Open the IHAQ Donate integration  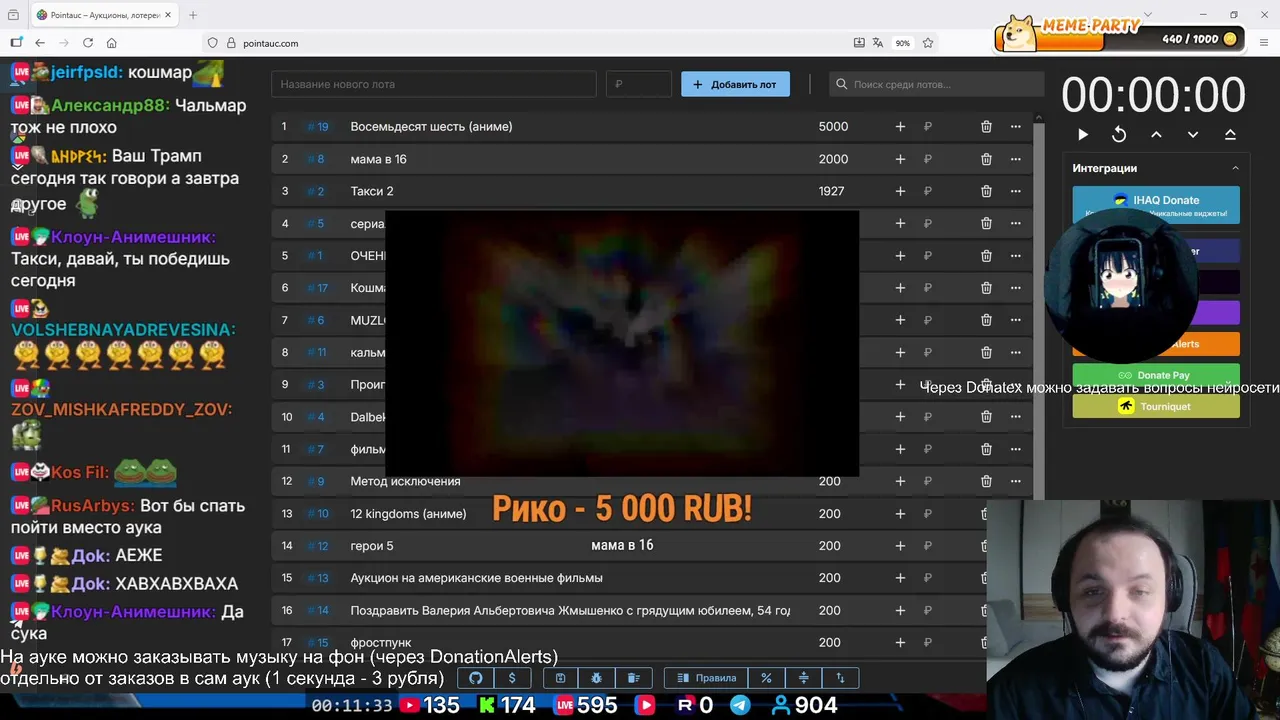point(1156,204)
